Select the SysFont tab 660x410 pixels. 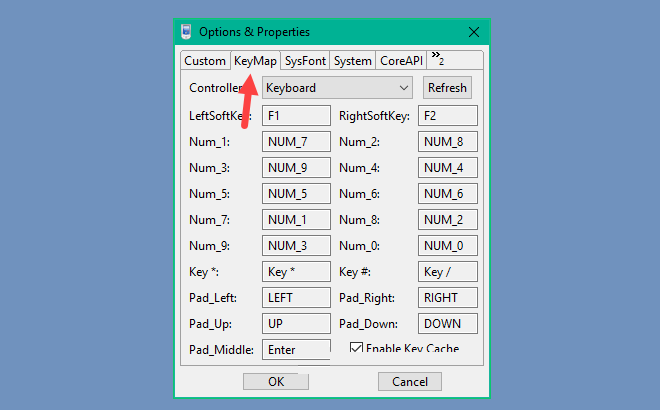click(x=305, y=61)
